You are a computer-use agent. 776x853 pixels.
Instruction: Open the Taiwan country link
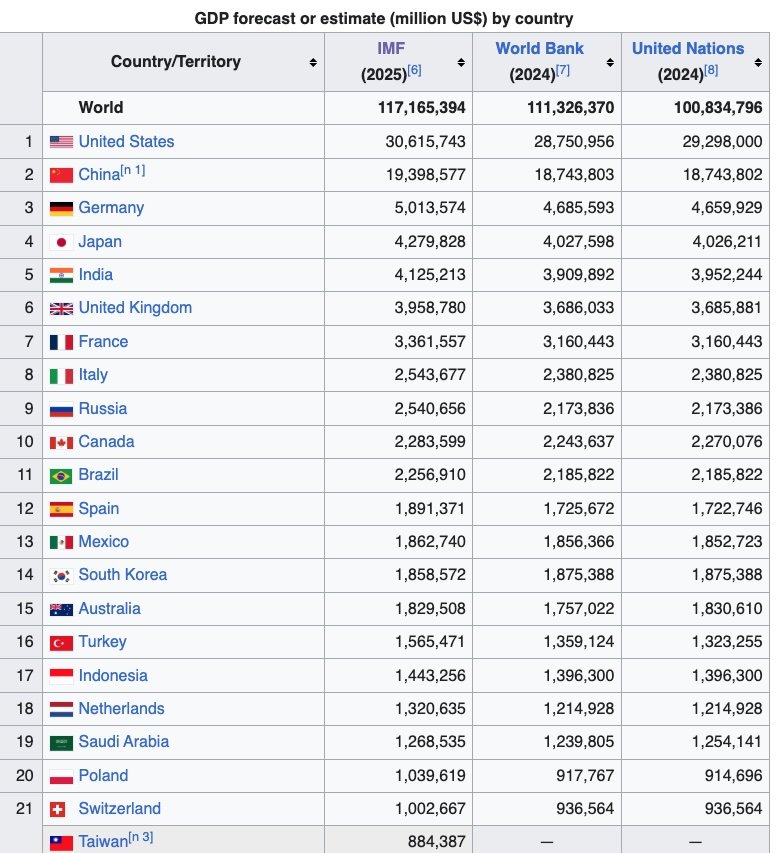click(103, 843)
